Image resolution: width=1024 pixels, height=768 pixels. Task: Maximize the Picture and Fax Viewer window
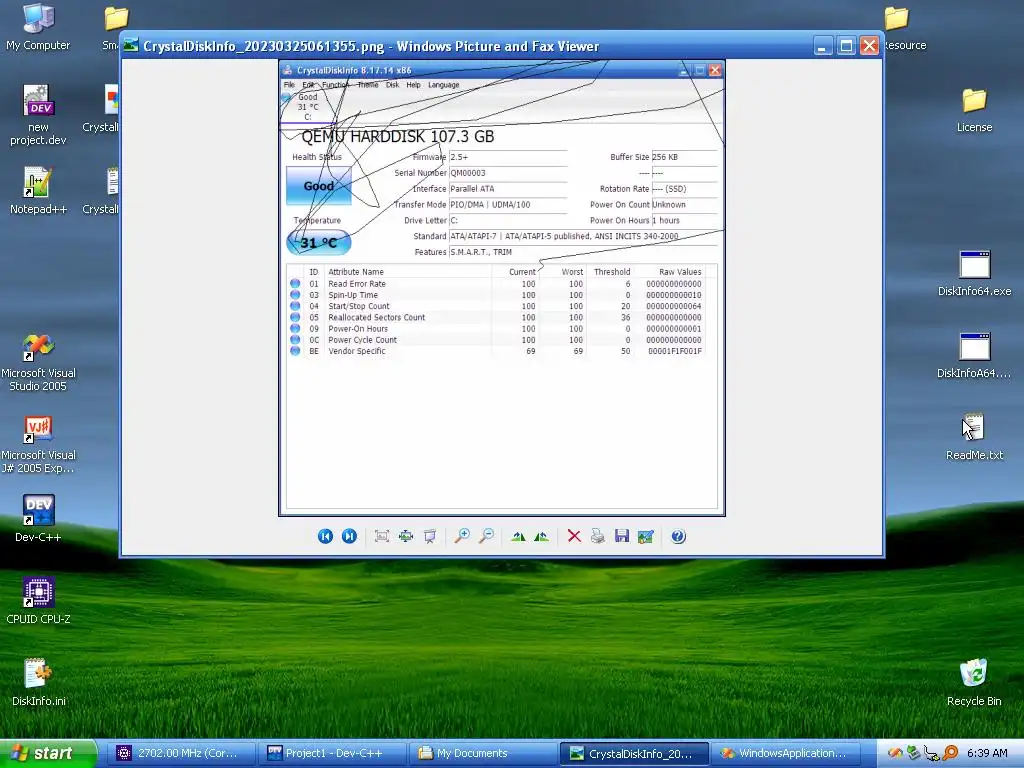846,46
